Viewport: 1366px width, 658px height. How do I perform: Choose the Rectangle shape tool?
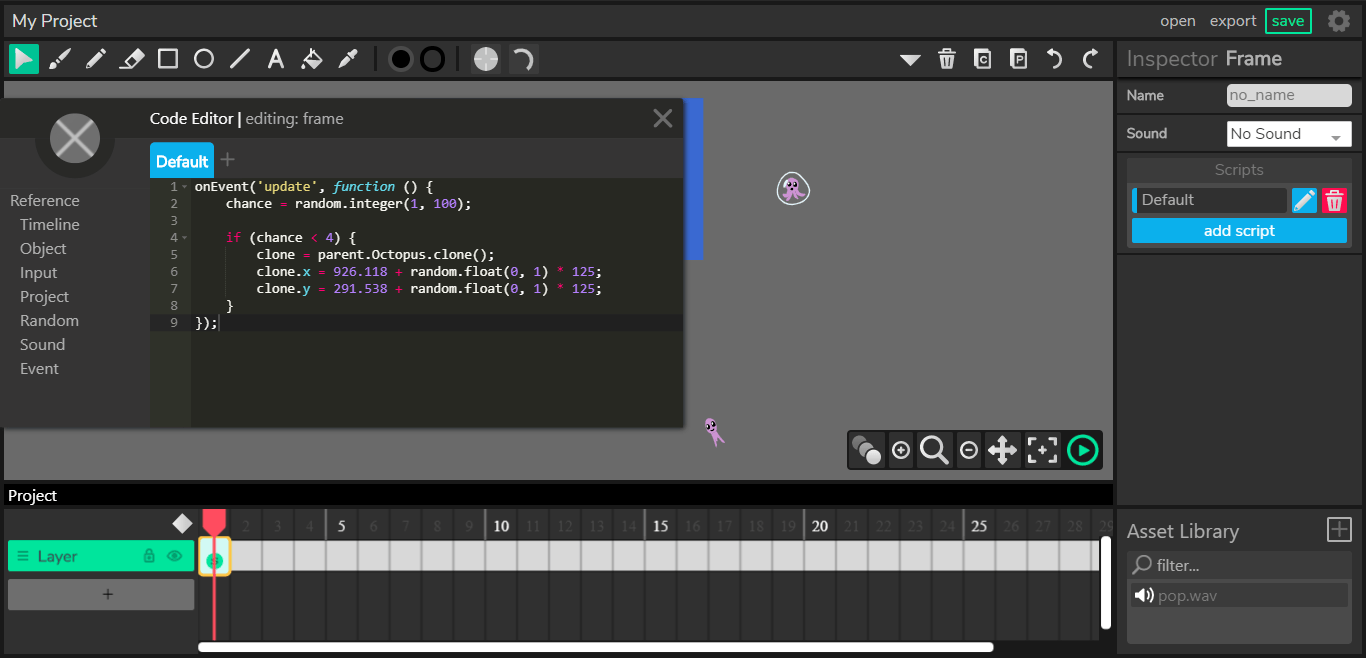click(168, 59)
